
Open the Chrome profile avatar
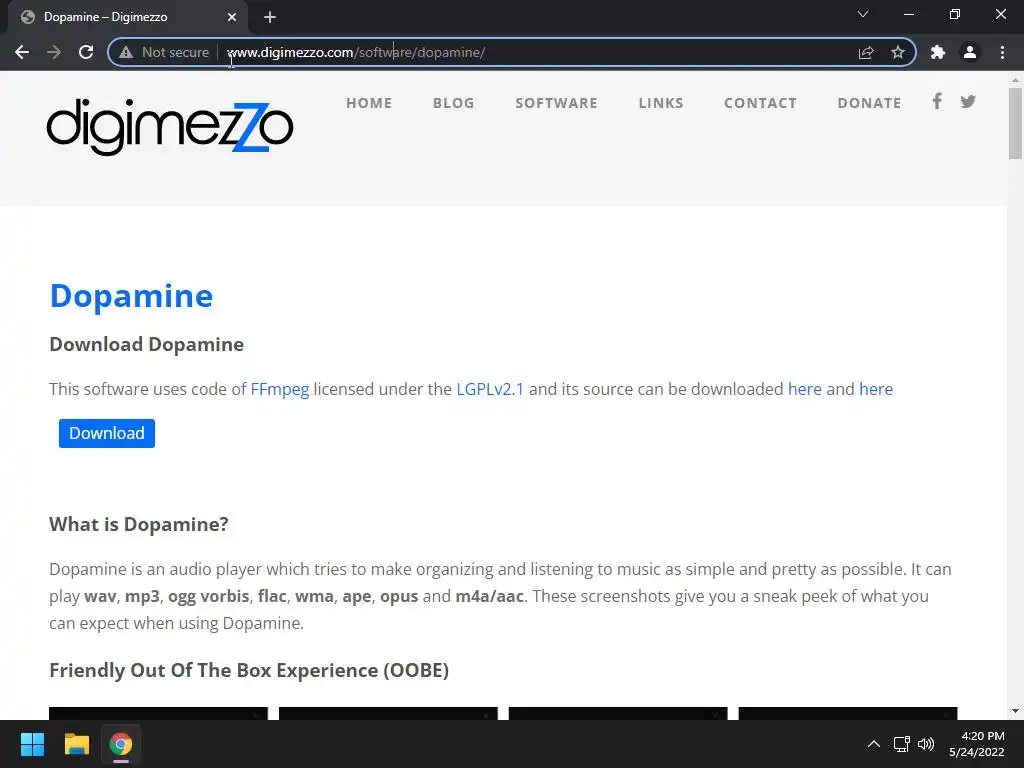[x=970, y=52]
